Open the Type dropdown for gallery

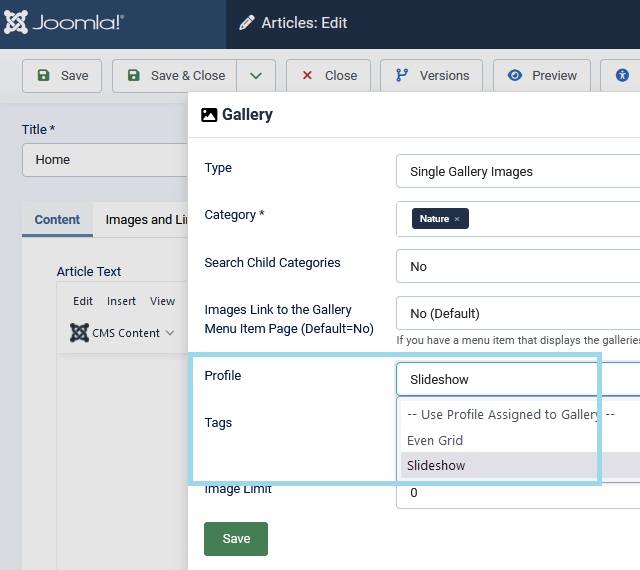point(517,172)
